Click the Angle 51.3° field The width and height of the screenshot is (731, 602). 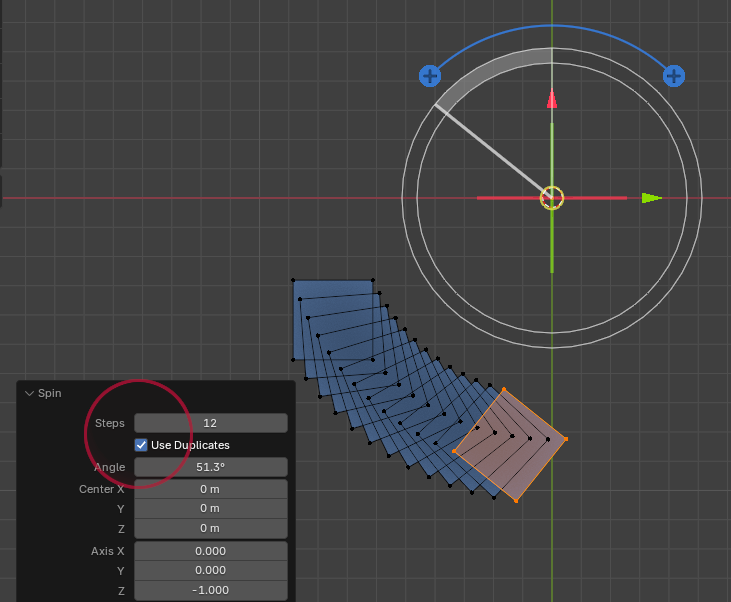(210, 467)
